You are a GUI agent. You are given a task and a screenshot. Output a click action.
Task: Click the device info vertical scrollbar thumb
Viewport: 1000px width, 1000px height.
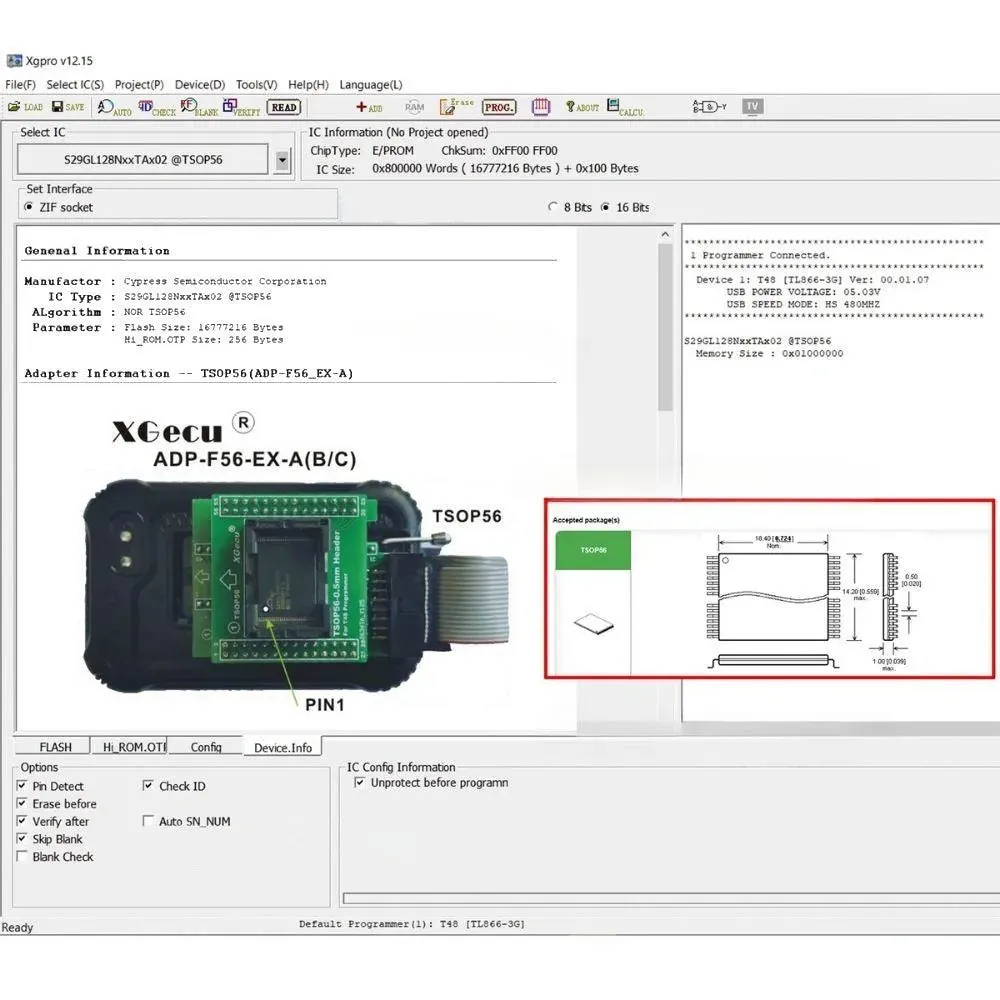tap(665, 327)
